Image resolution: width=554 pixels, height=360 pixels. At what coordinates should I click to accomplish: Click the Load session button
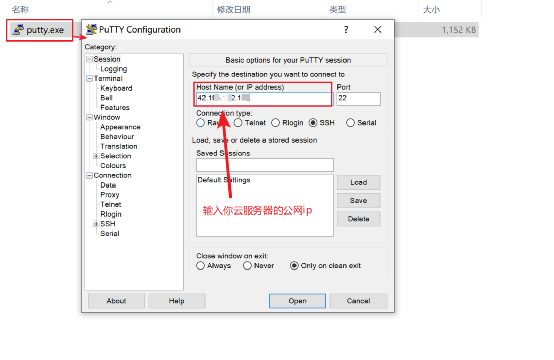[359, 182]
